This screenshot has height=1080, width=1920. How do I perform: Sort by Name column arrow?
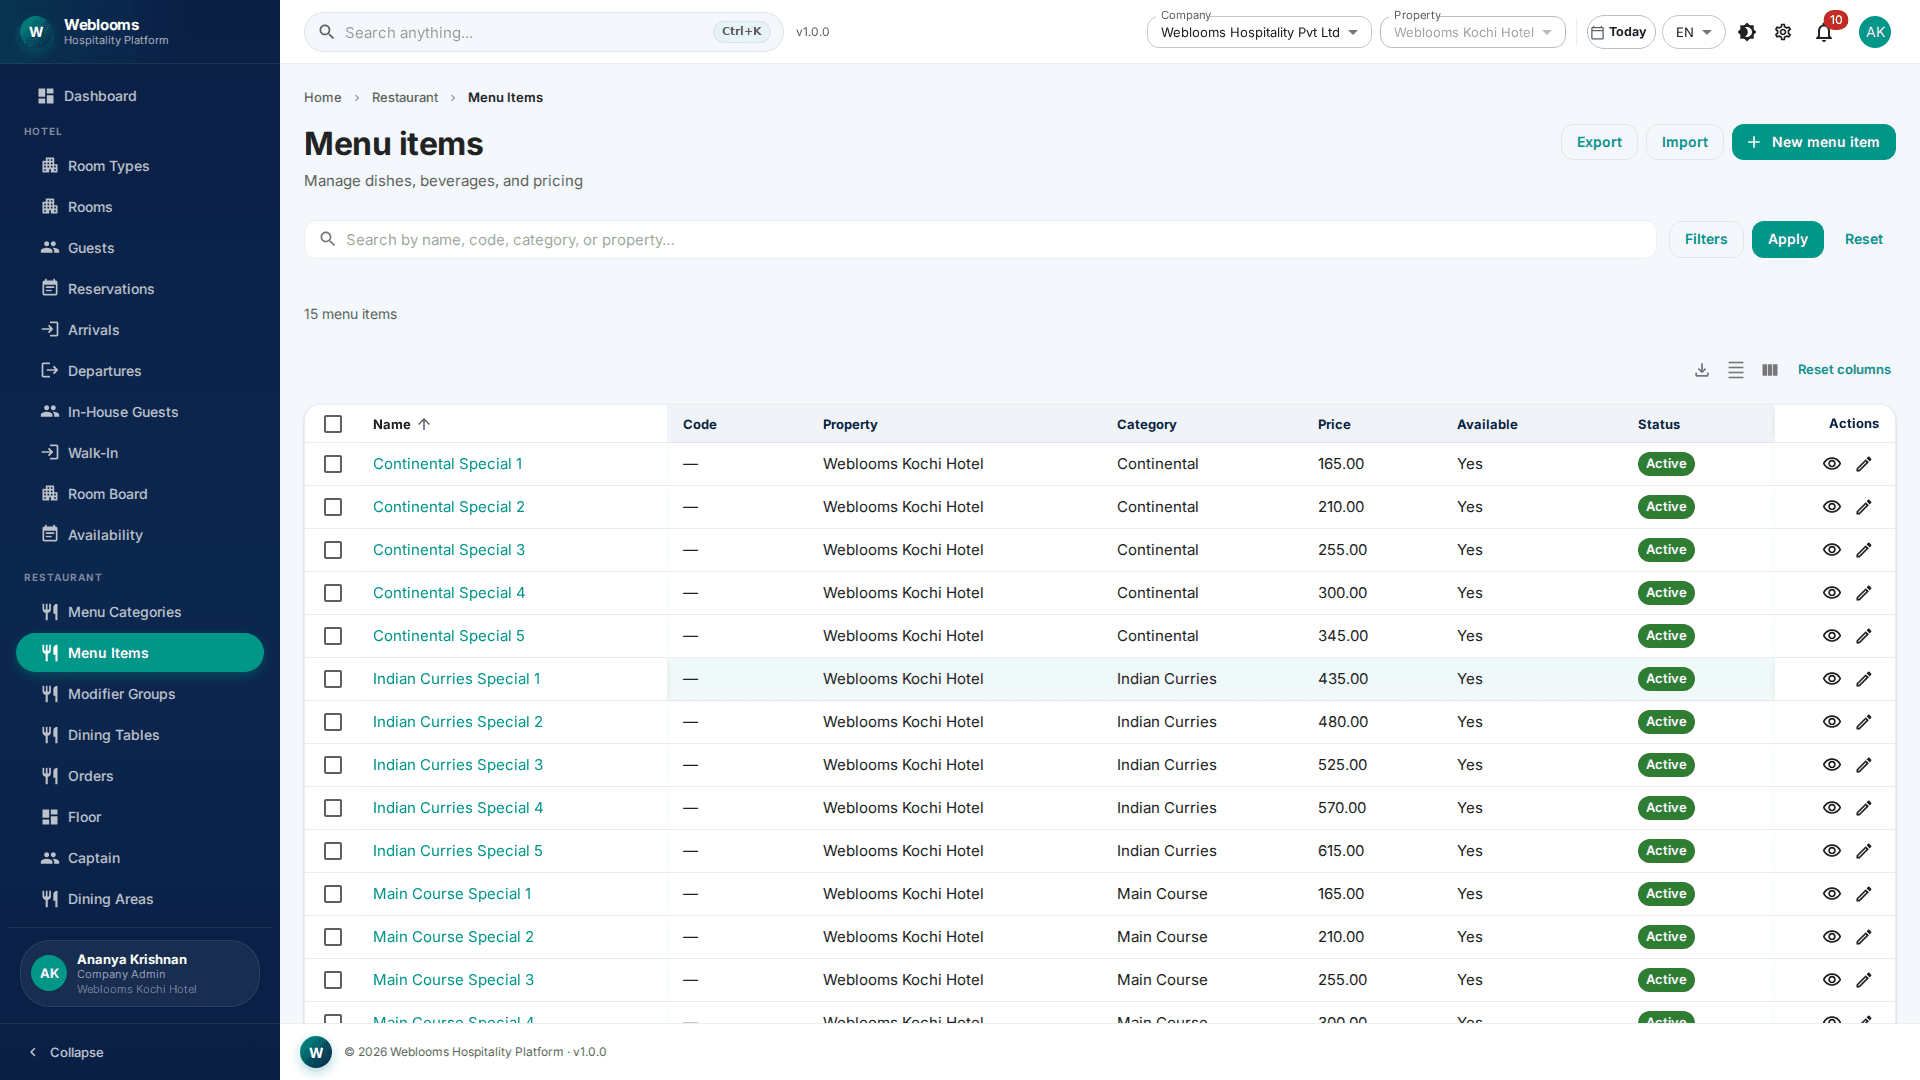click(x=424, y=424)
